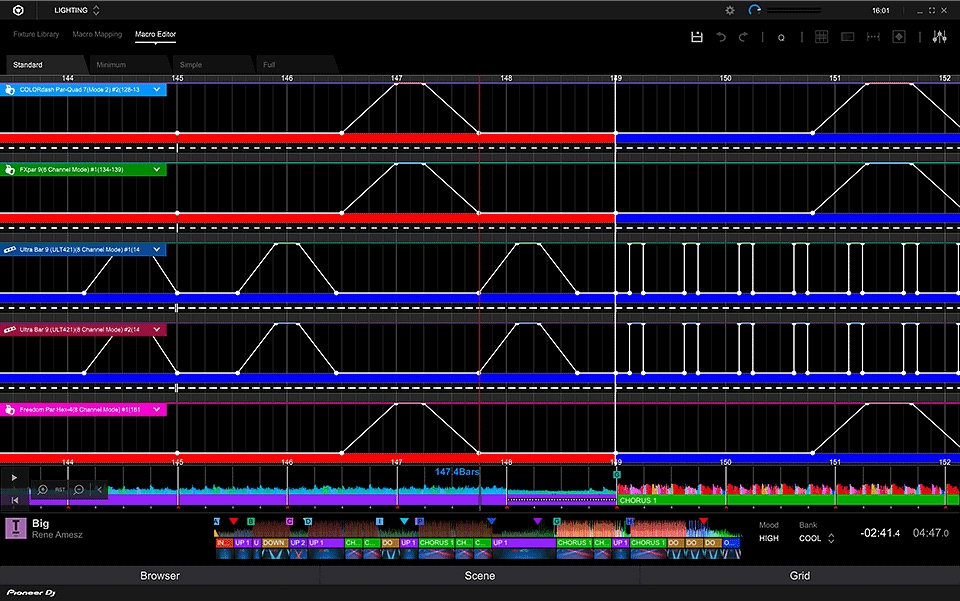Click the blue color strip of FXpar 9 track
The image size is (960, 601).
(x=788, y=218)
